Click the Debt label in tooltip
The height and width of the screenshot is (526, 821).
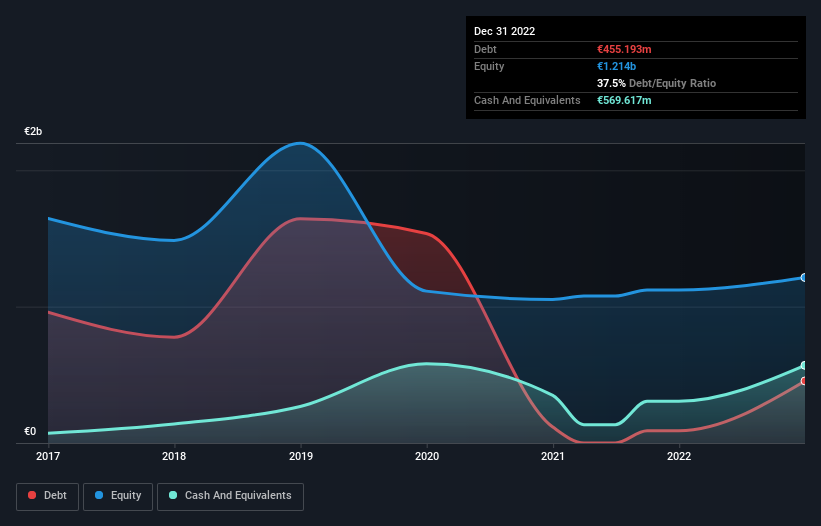485,49
